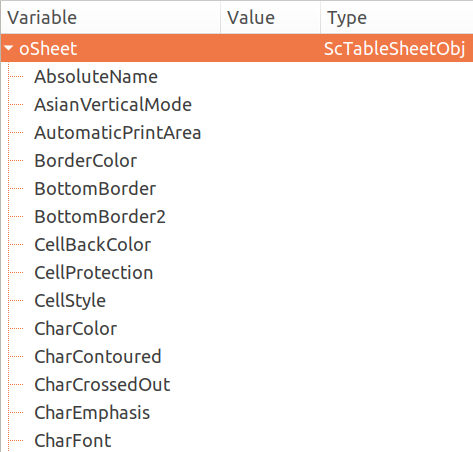473x452 pixels.
Task: Select the CharCrossedOut property
Action: (102, 385)
